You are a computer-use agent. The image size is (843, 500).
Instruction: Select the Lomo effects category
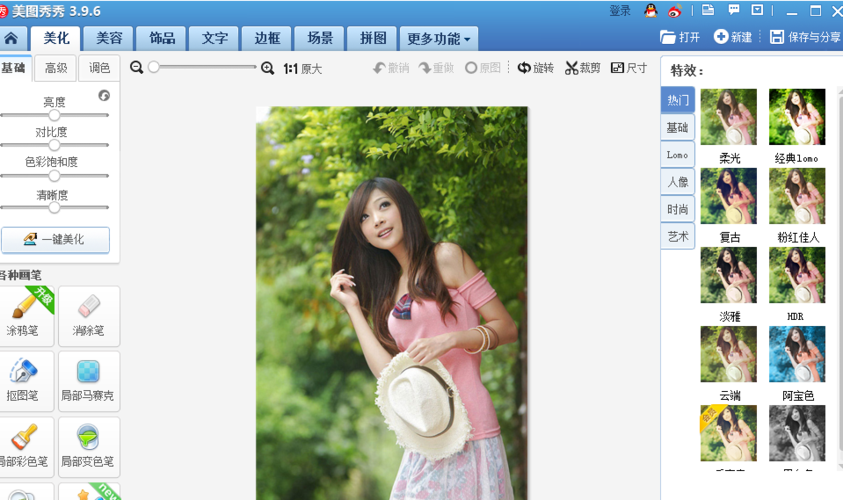(677, 155)
